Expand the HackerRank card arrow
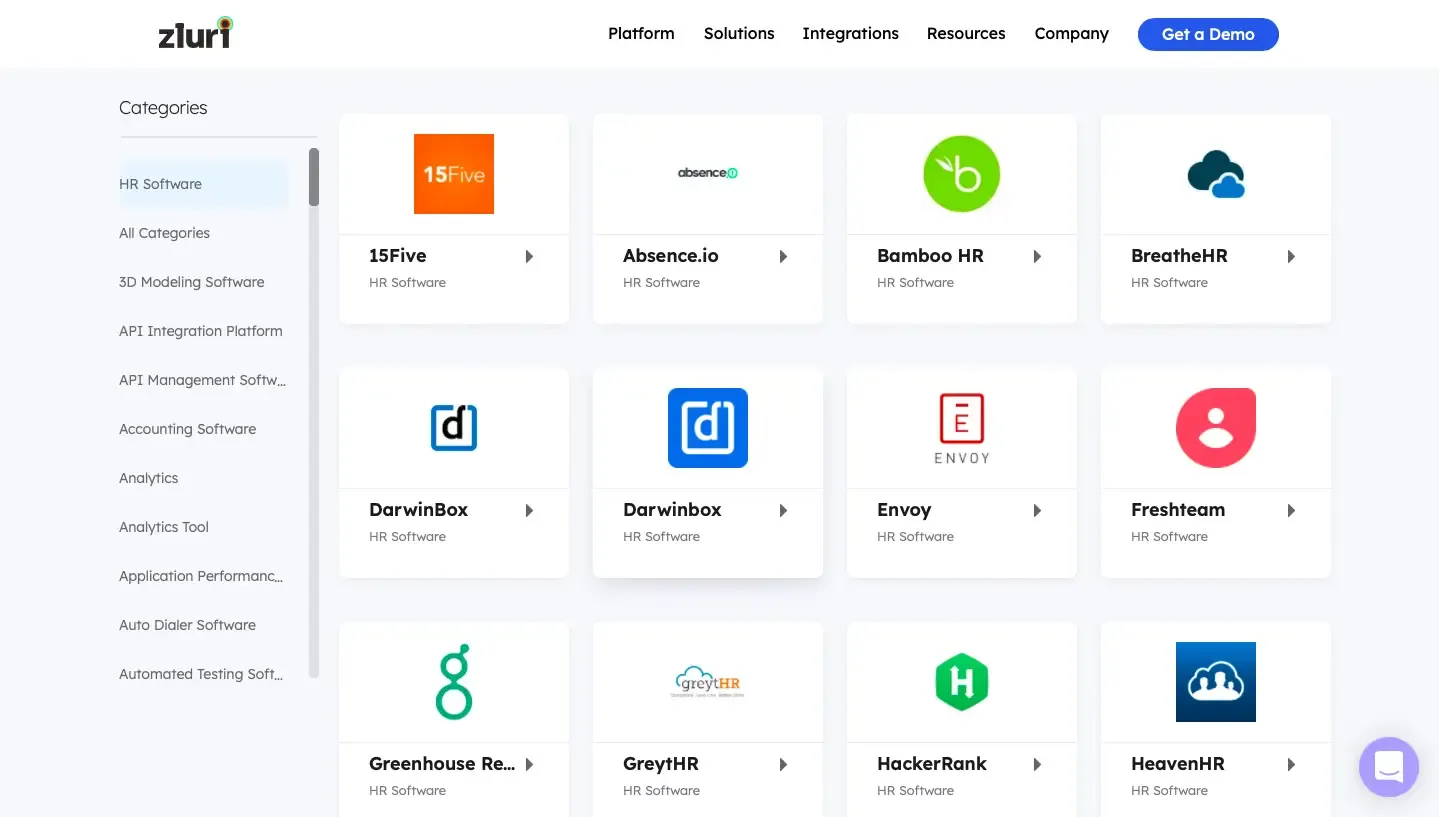Screen dimensions: 1439x817 click(x=1038, y=765)
